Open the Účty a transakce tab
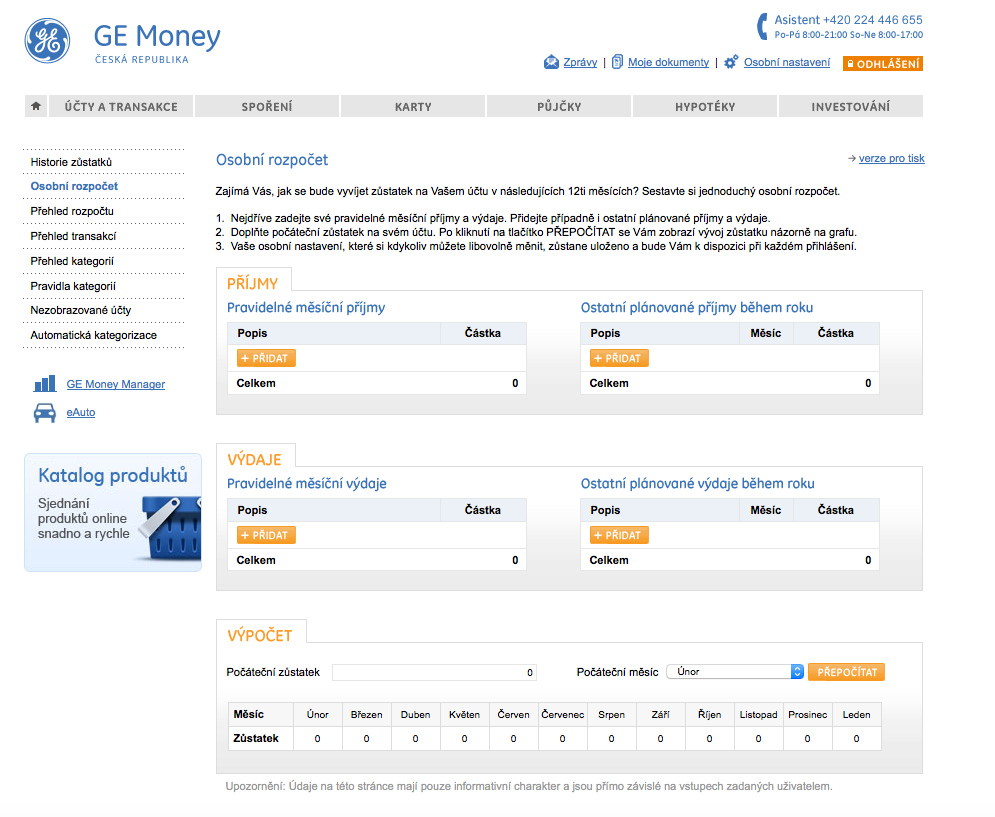Viewport: 995px width, 817px height. (121, 106)
